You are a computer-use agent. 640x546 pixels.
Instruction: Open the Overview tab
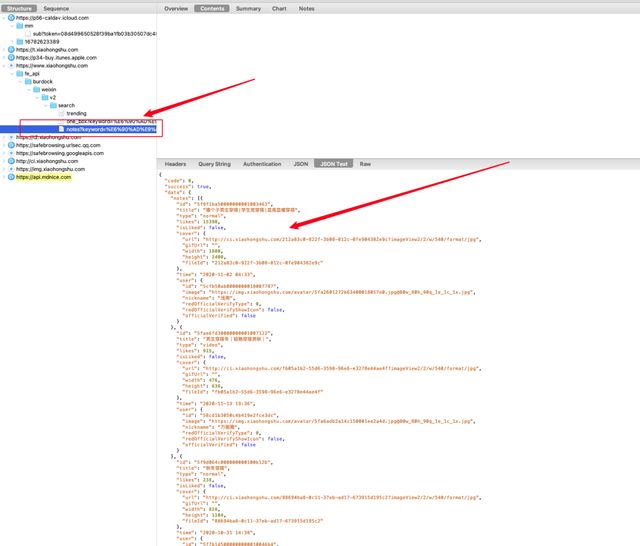click(176, 9)
